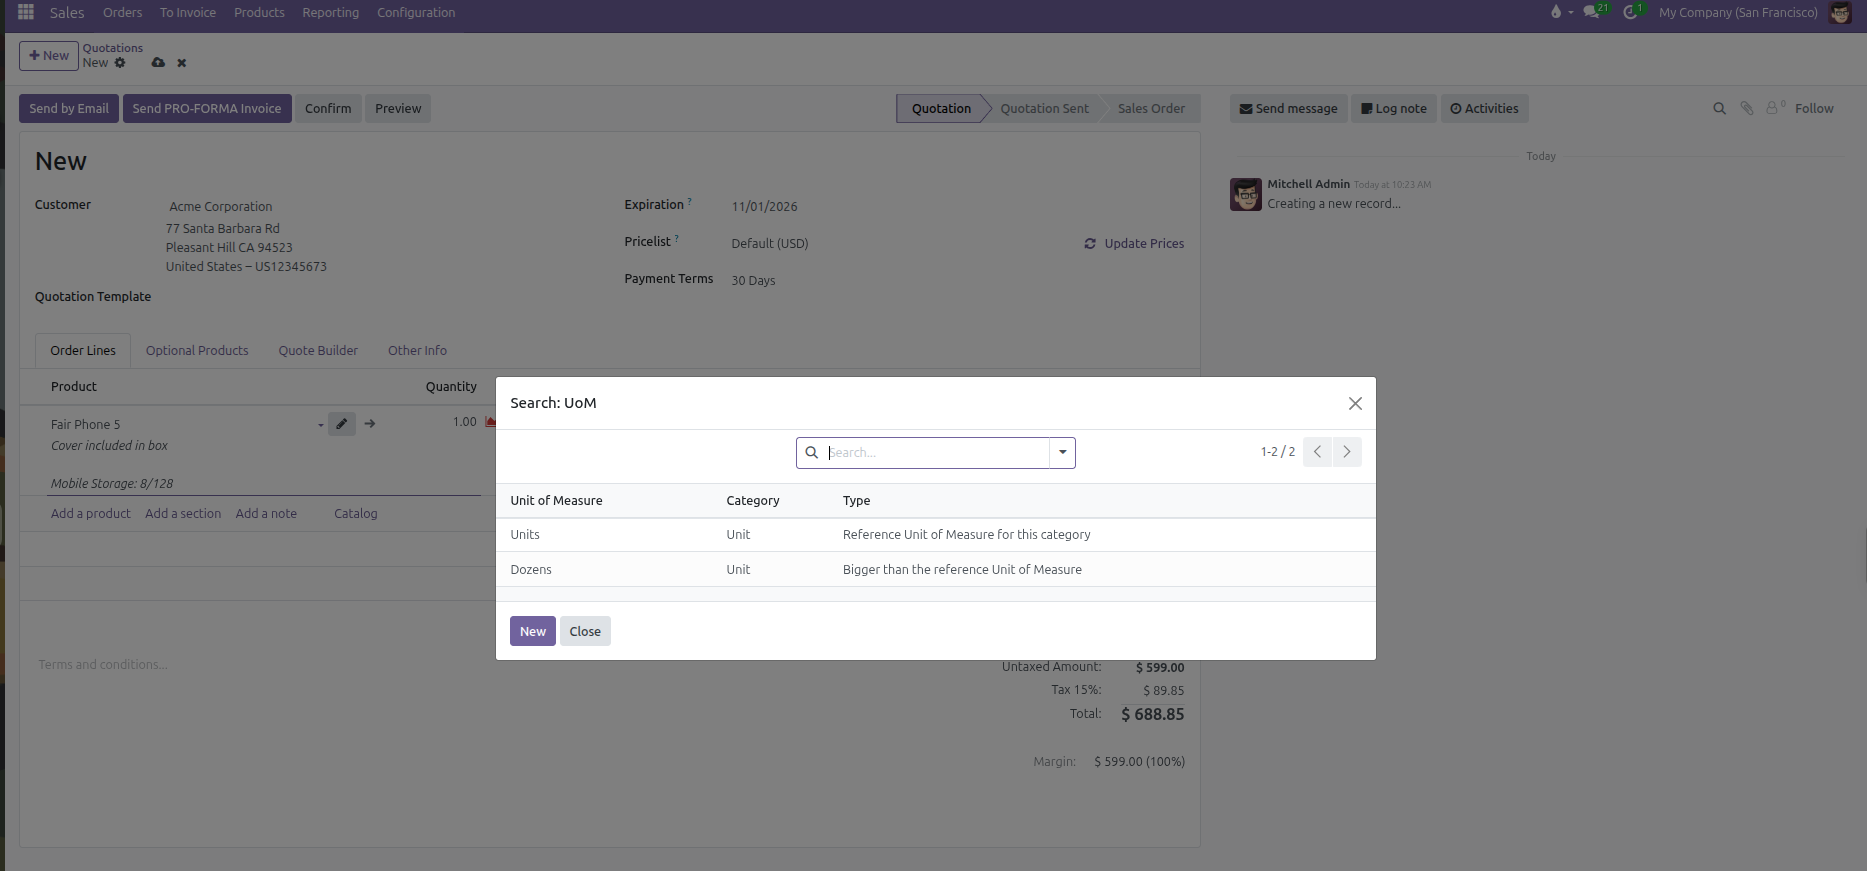Click the search magnifier in UoM search box
The image size is (1867, 871).
click(x=812, y=452)
